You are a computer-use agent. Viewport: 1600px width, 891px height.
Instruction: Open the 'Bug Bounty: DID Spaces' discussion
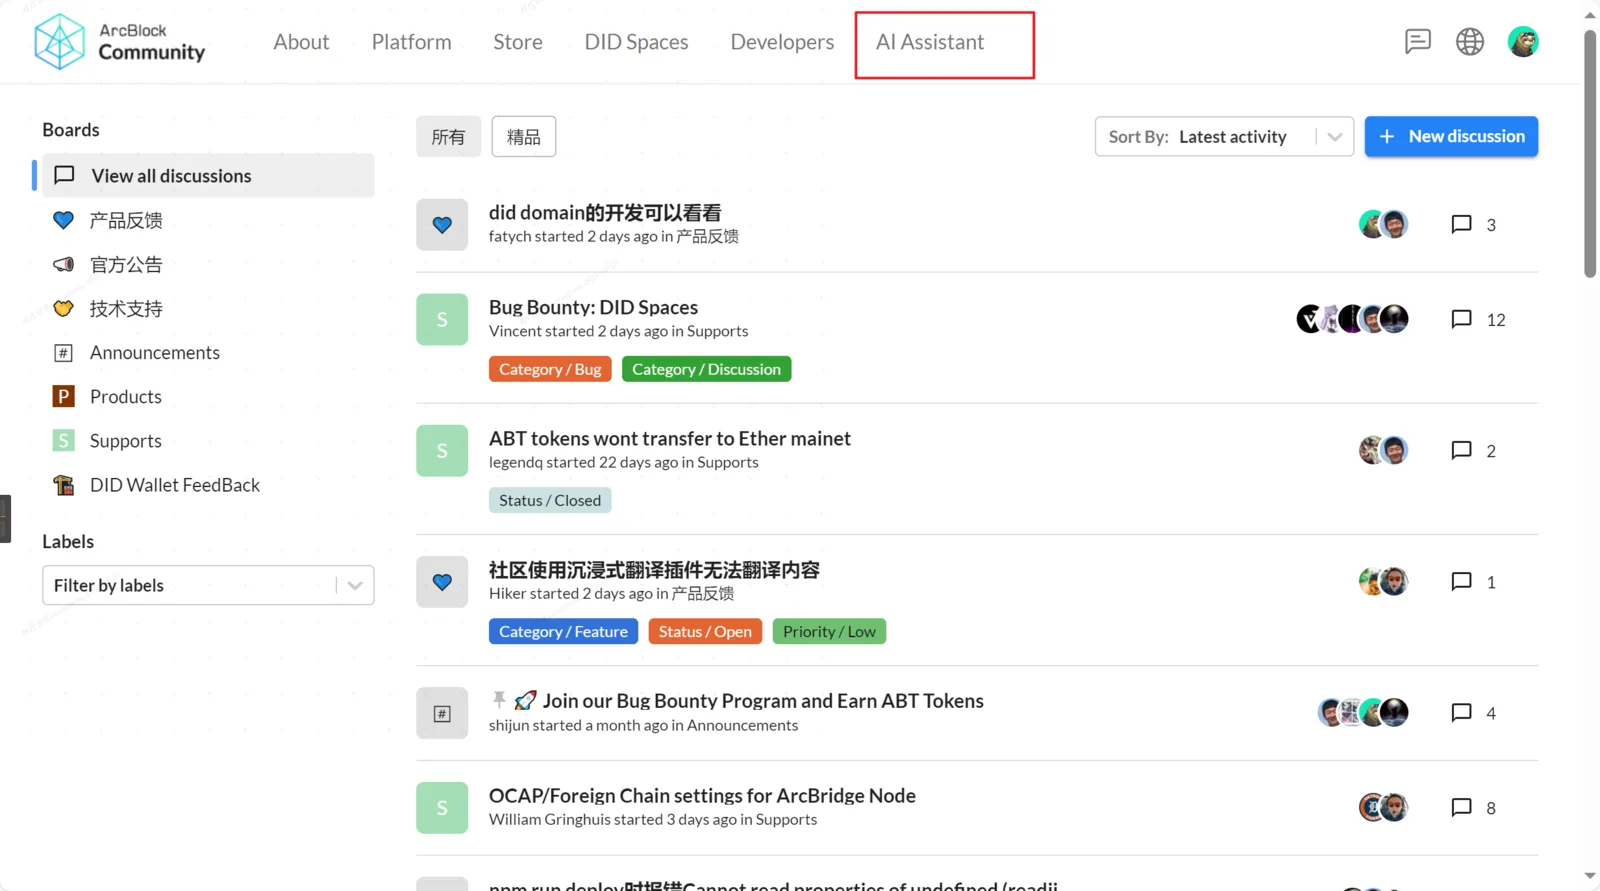coord(593,308)
